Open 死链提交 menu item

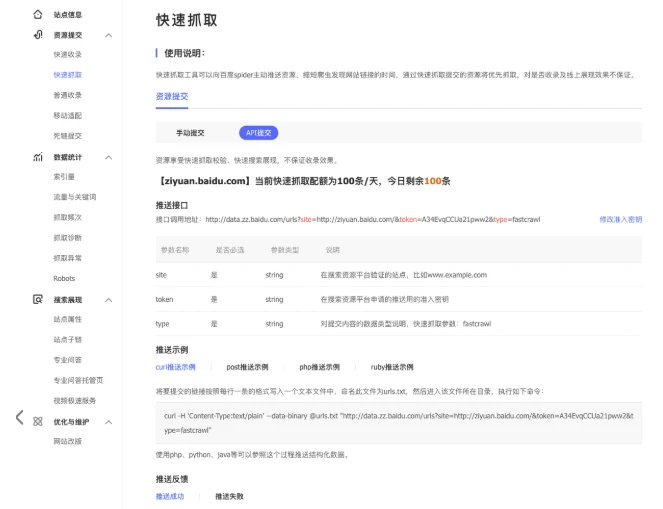67,136
